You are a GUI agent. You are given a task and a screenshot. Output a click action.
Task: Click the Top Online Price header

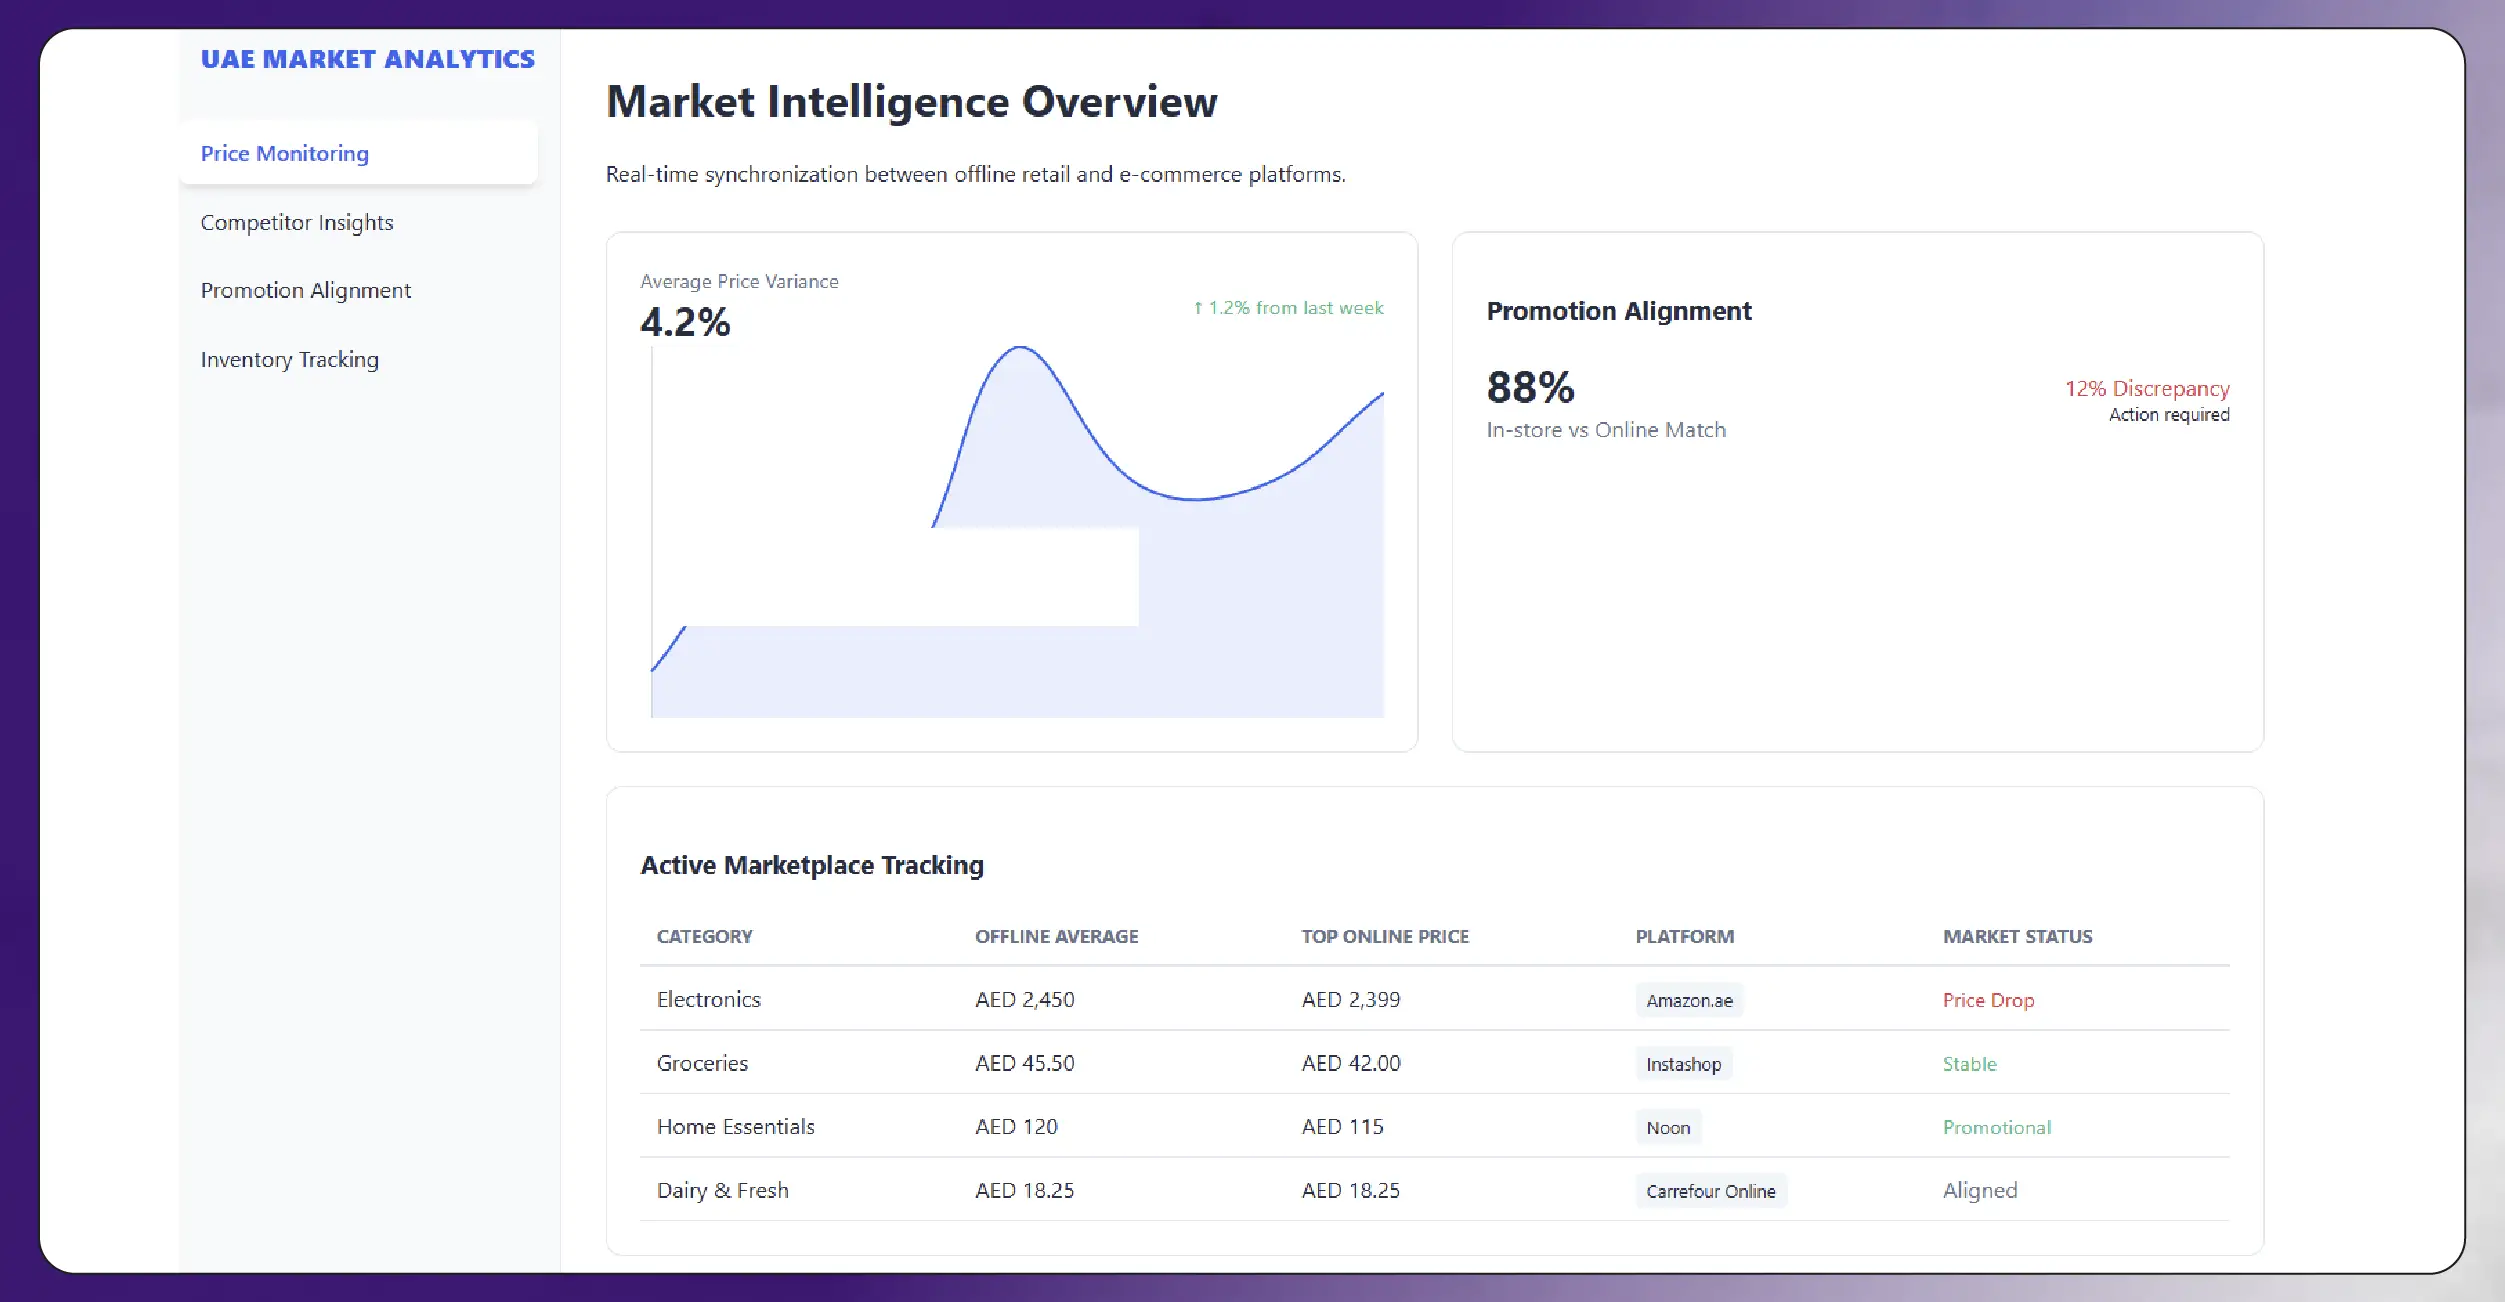[1384, 937]
